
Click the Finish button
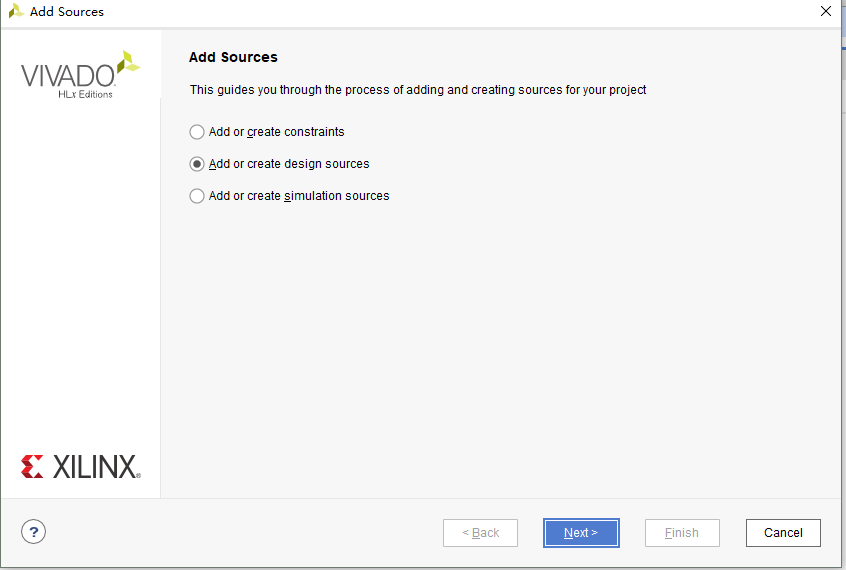click(x=682, y=533)
